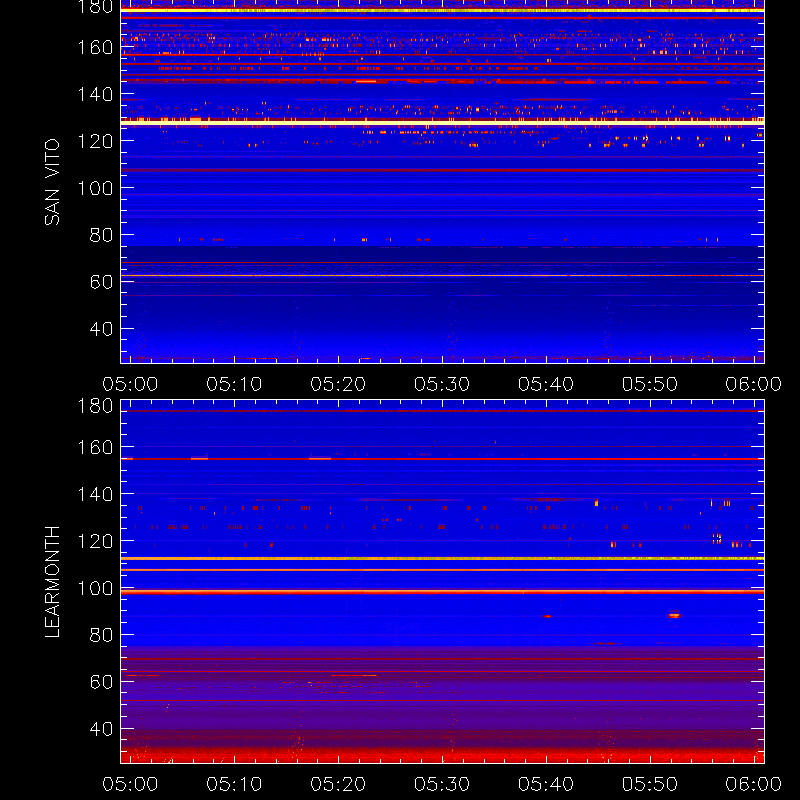
Task: Click the SAN VITO axis title
Action: (x=52, y=182)
